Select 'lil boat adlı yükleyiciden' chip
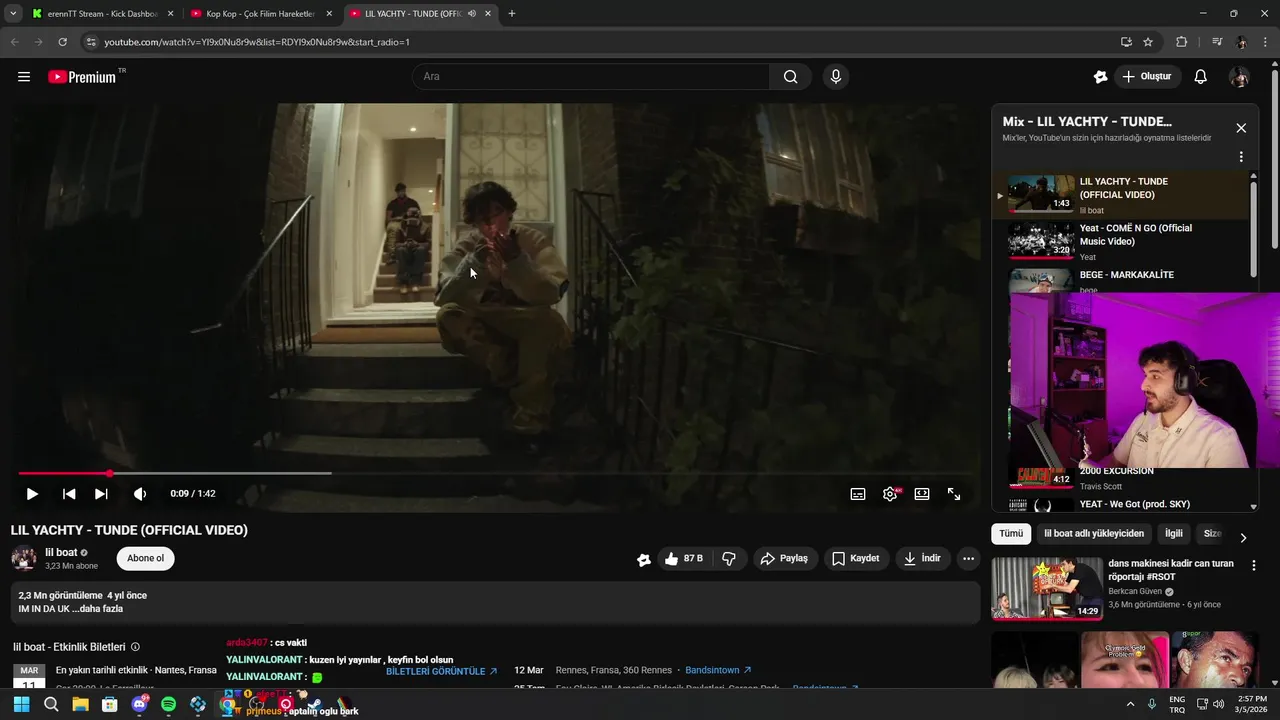The height and width of the screenshot is (720, 1280). pyautogui.click(x=1094, y=534)
